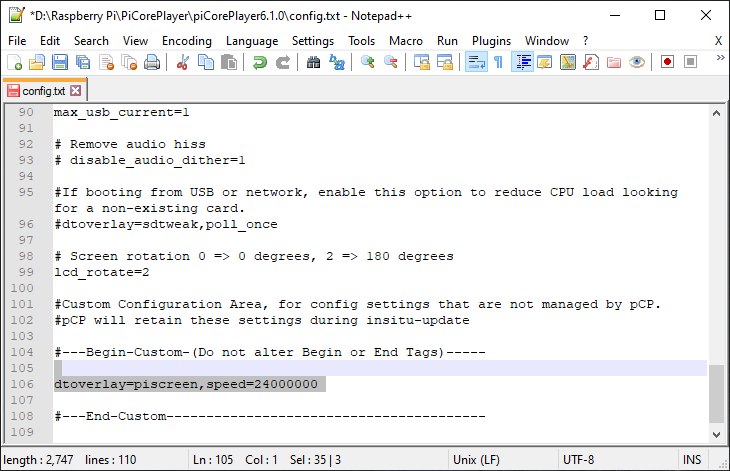Image resolution: width=730 pixels, height=471 pixels.
Task: Select the config.txt document tab
Action: point(44,91)
